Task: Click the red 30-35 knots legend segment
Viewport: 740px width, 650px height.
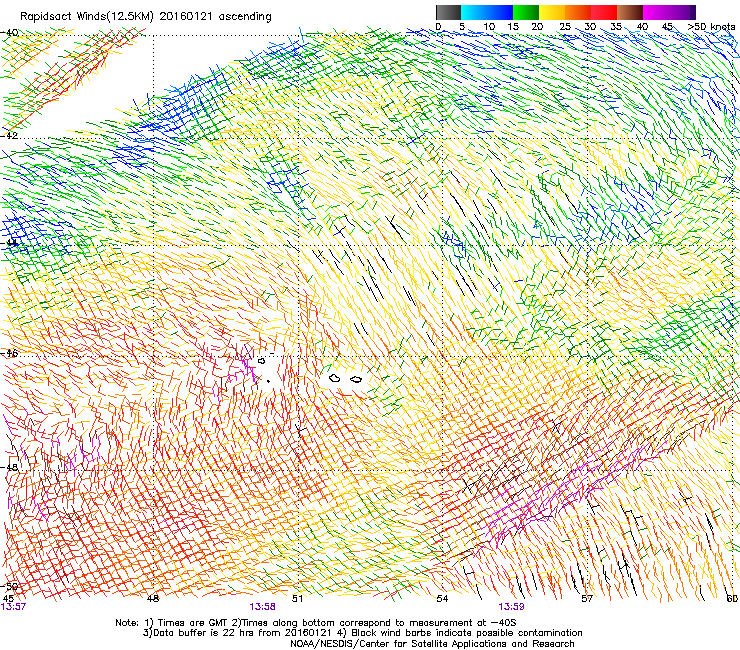Action: [604, 12]
